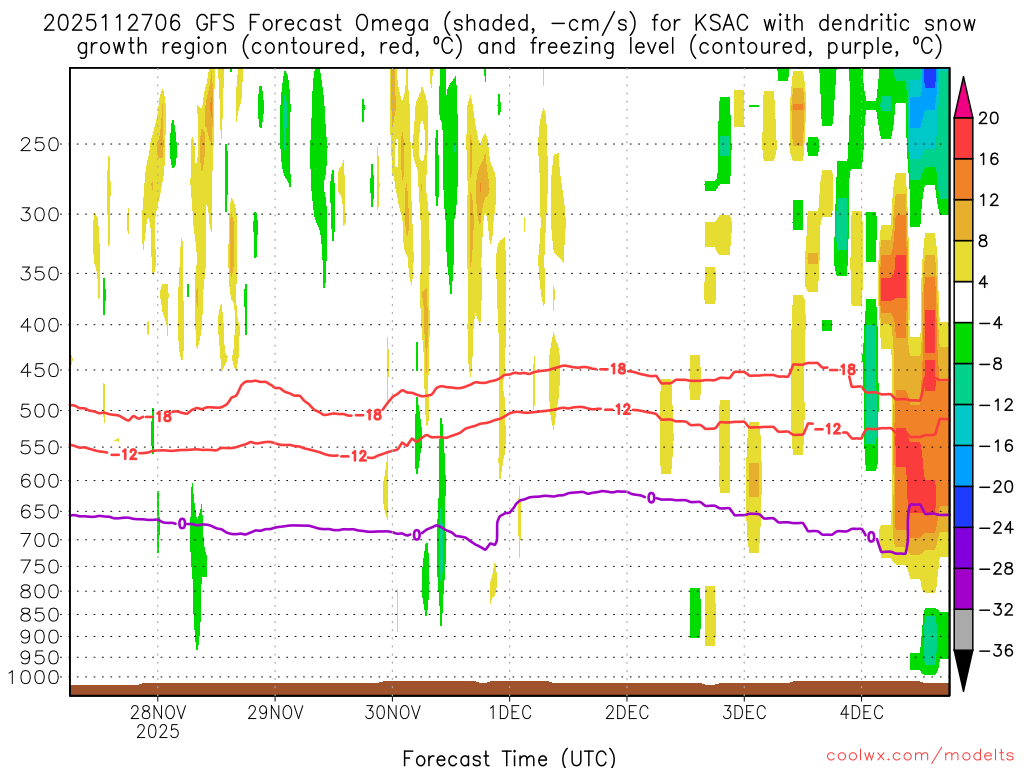
Task: Click the color bar tick label -20
Action: point(995,487)
